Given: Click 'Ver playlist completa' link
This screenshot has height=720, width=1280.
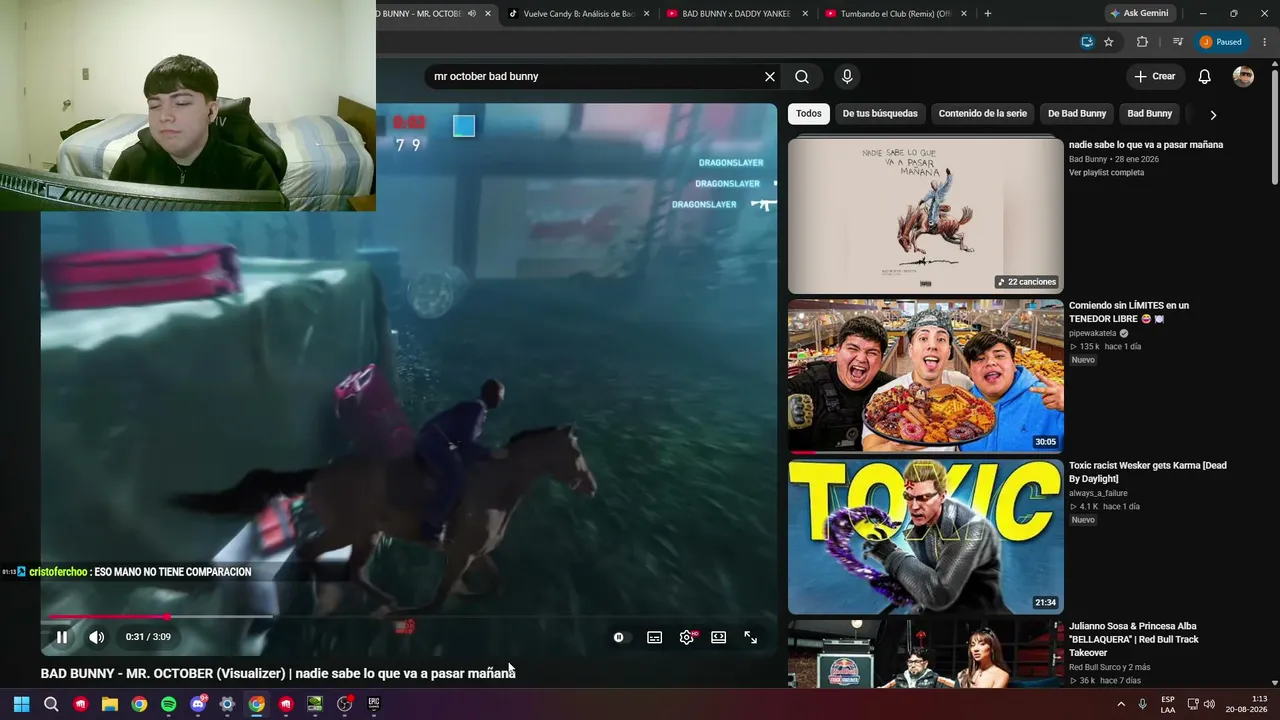Looking at the screenshot, I should click(x=1106, y=172).
